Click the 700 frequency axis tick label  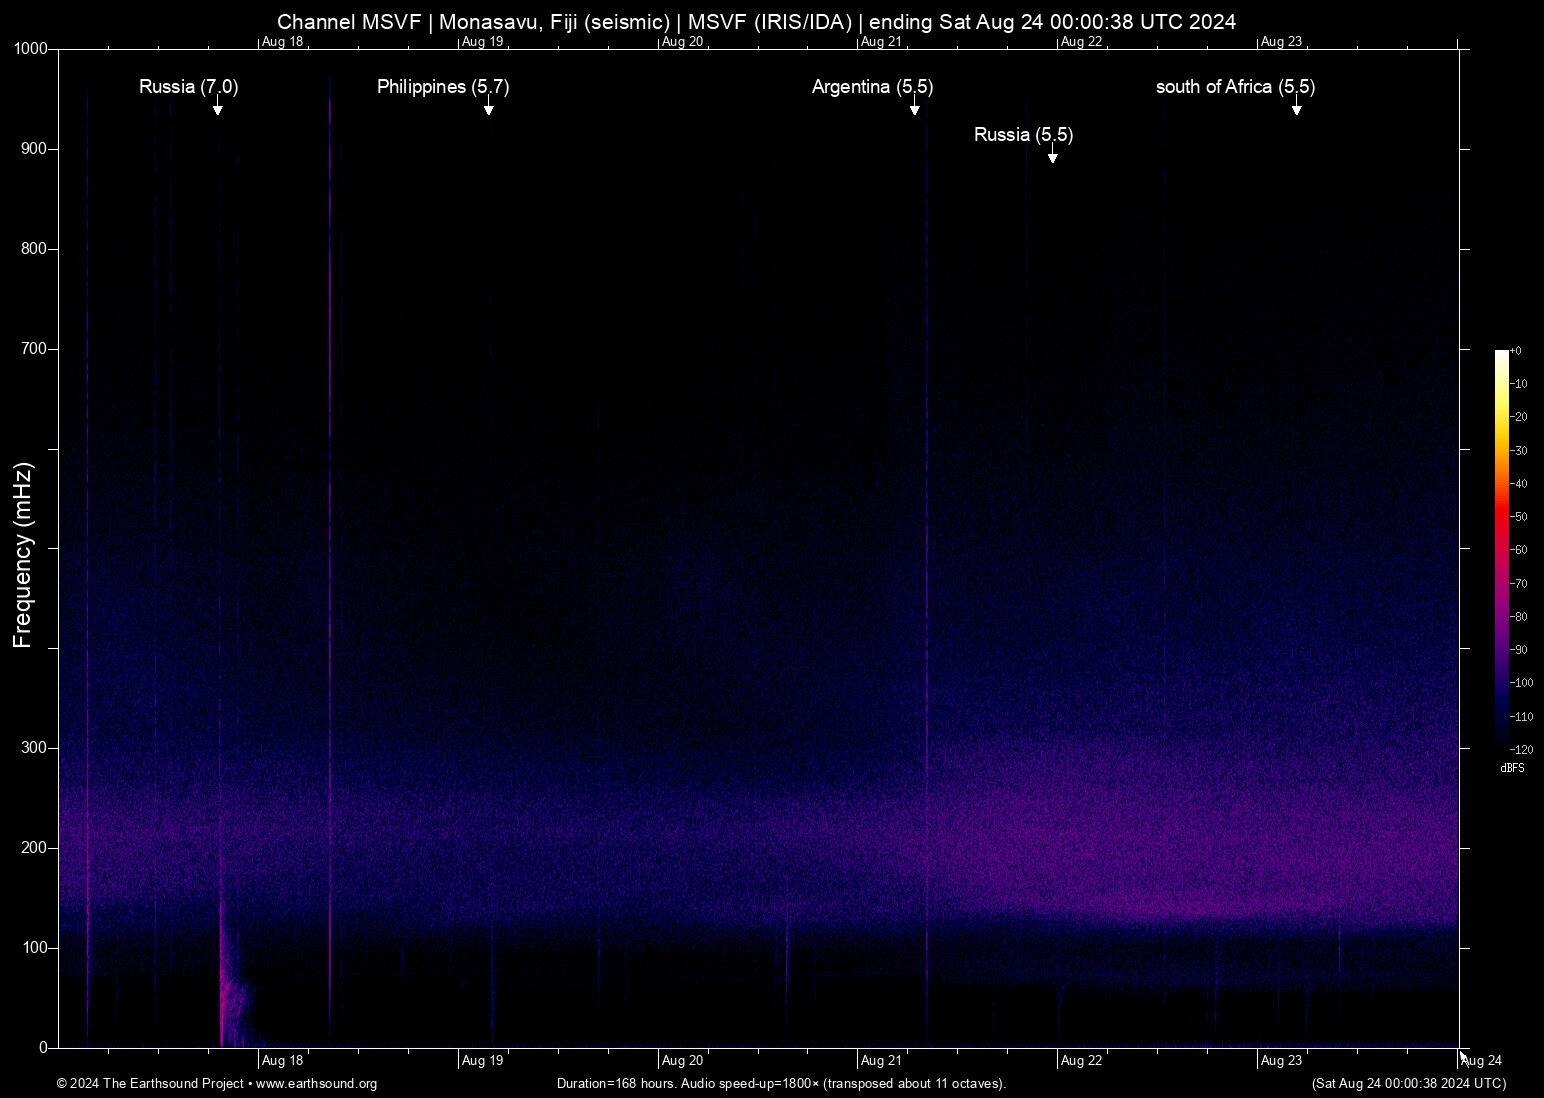coord(34,349)
